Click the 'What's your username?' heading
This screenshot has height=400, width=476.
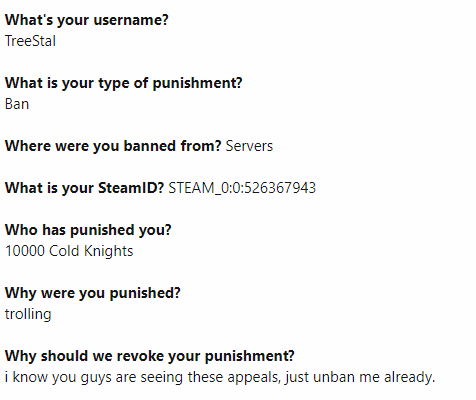tap(87, 20)
